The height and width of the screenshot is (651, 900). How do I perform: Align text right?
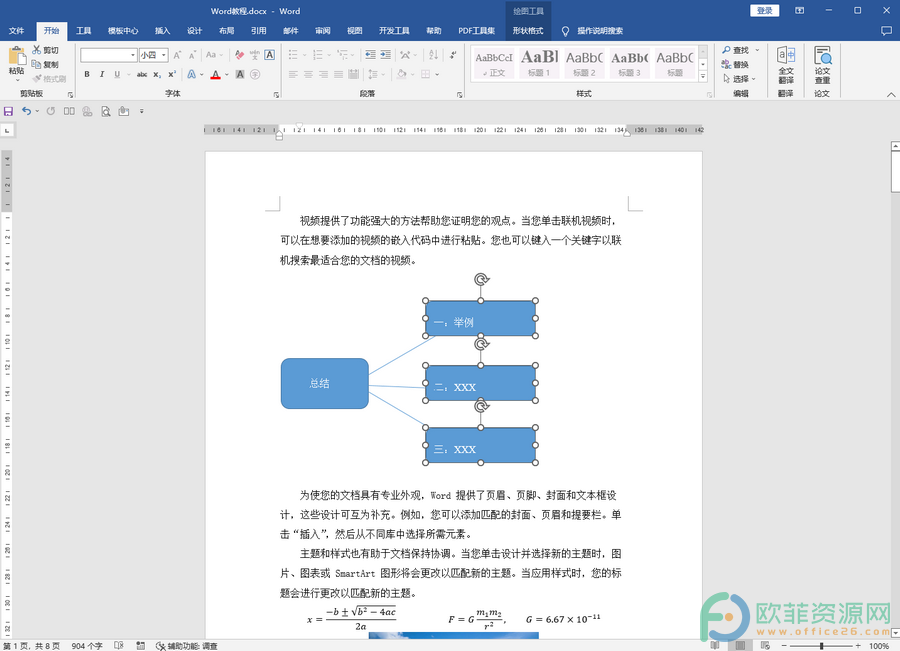[x=323, y=74]
